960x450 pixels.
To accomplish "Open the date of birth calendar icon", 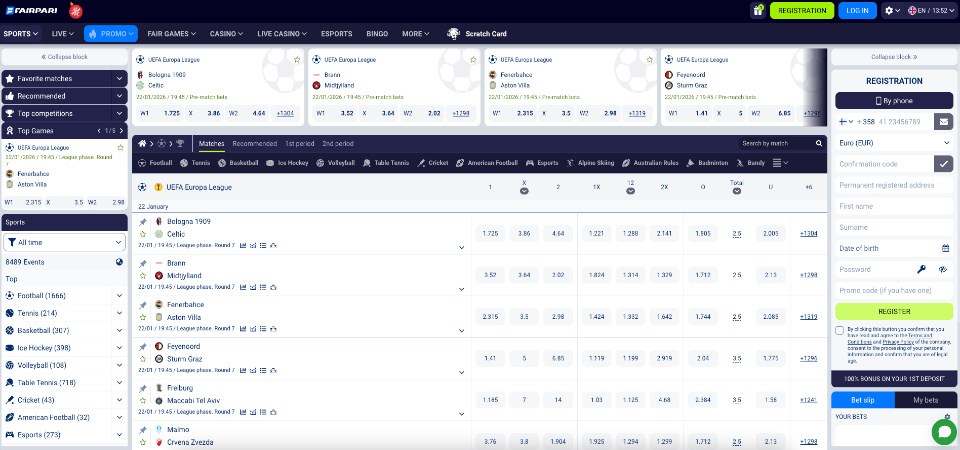I will pos(945,248).
